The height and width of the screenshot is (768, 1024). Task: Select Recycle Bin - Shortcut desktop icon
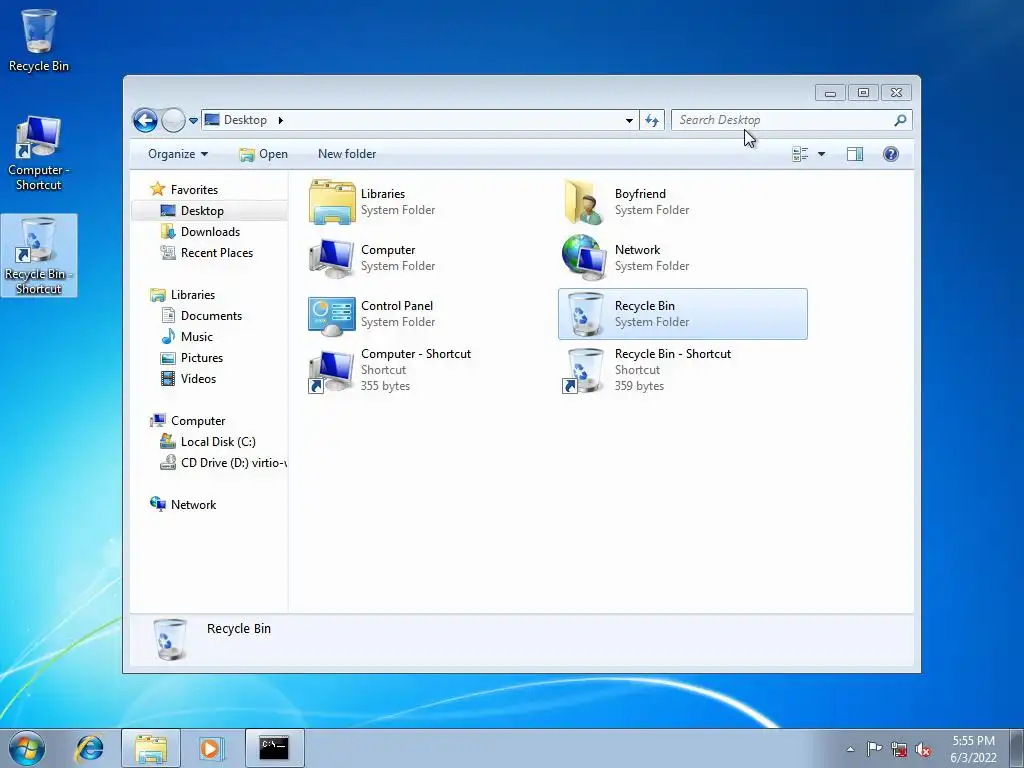[x=39, y=255]
